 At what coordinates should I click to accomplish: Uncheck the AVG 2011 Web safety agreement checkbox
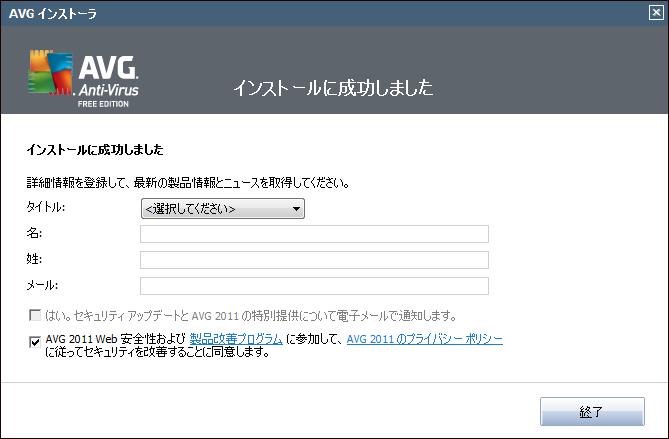35,341
